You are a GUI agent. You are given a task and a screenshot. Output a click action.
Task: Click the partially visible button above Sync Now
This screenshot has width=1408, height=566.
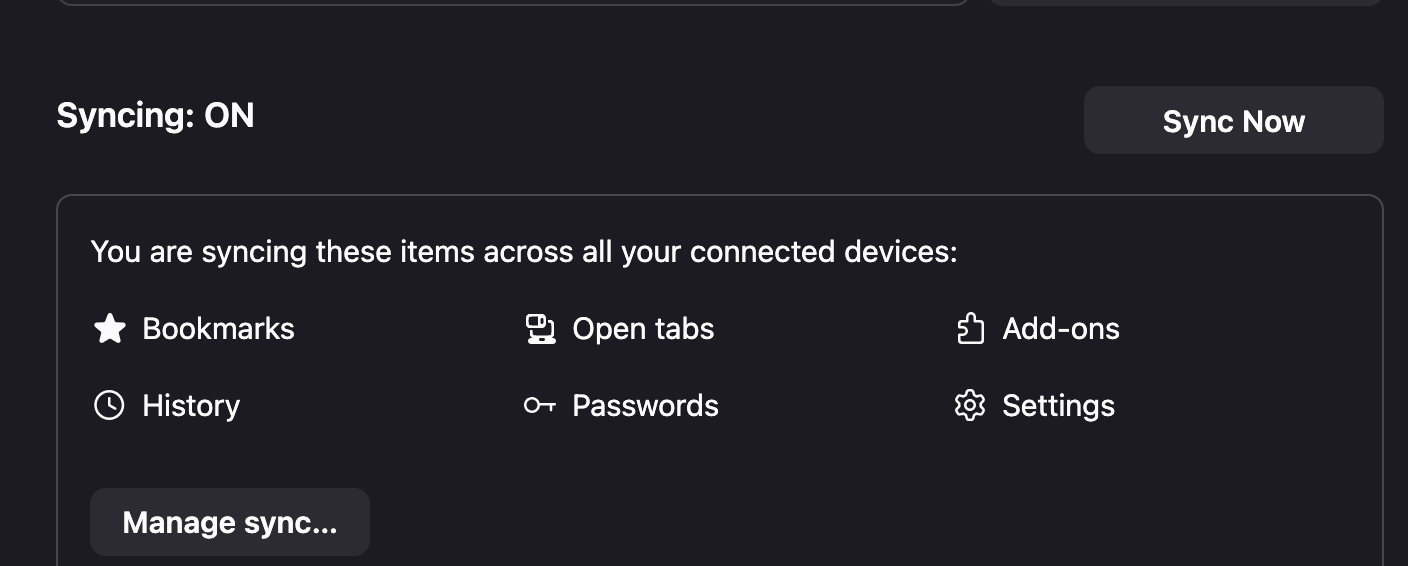coord(1185,2)
